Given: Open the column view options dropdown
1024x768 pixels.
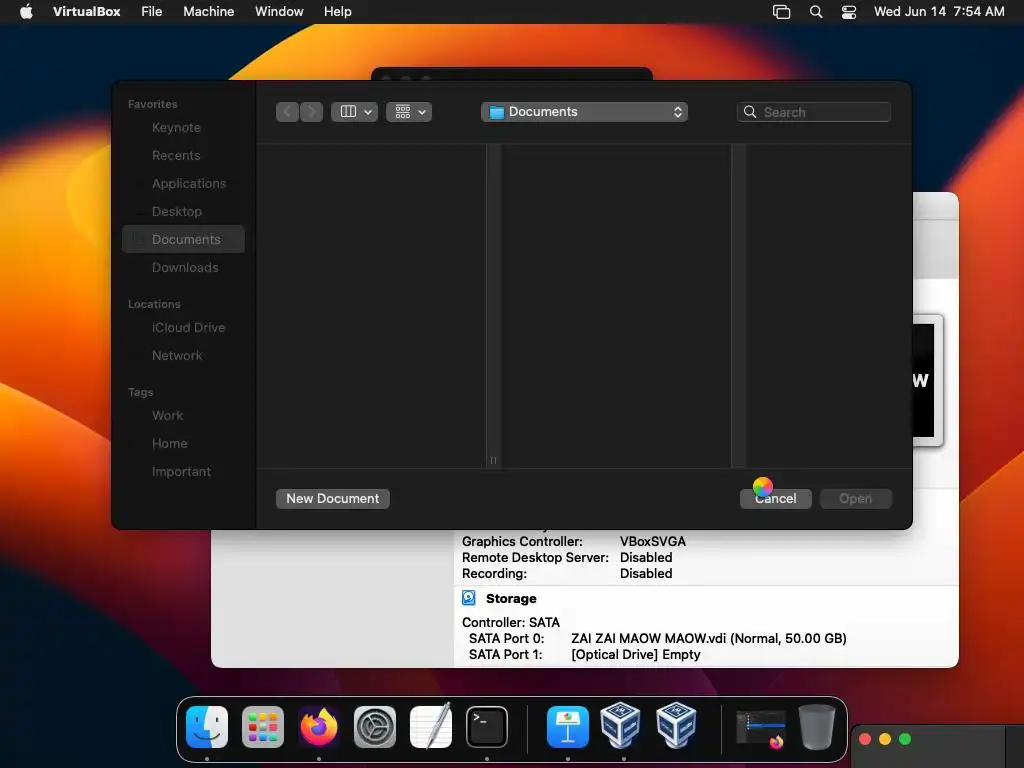Looking at the screenshot, I should tap(355, 112).
